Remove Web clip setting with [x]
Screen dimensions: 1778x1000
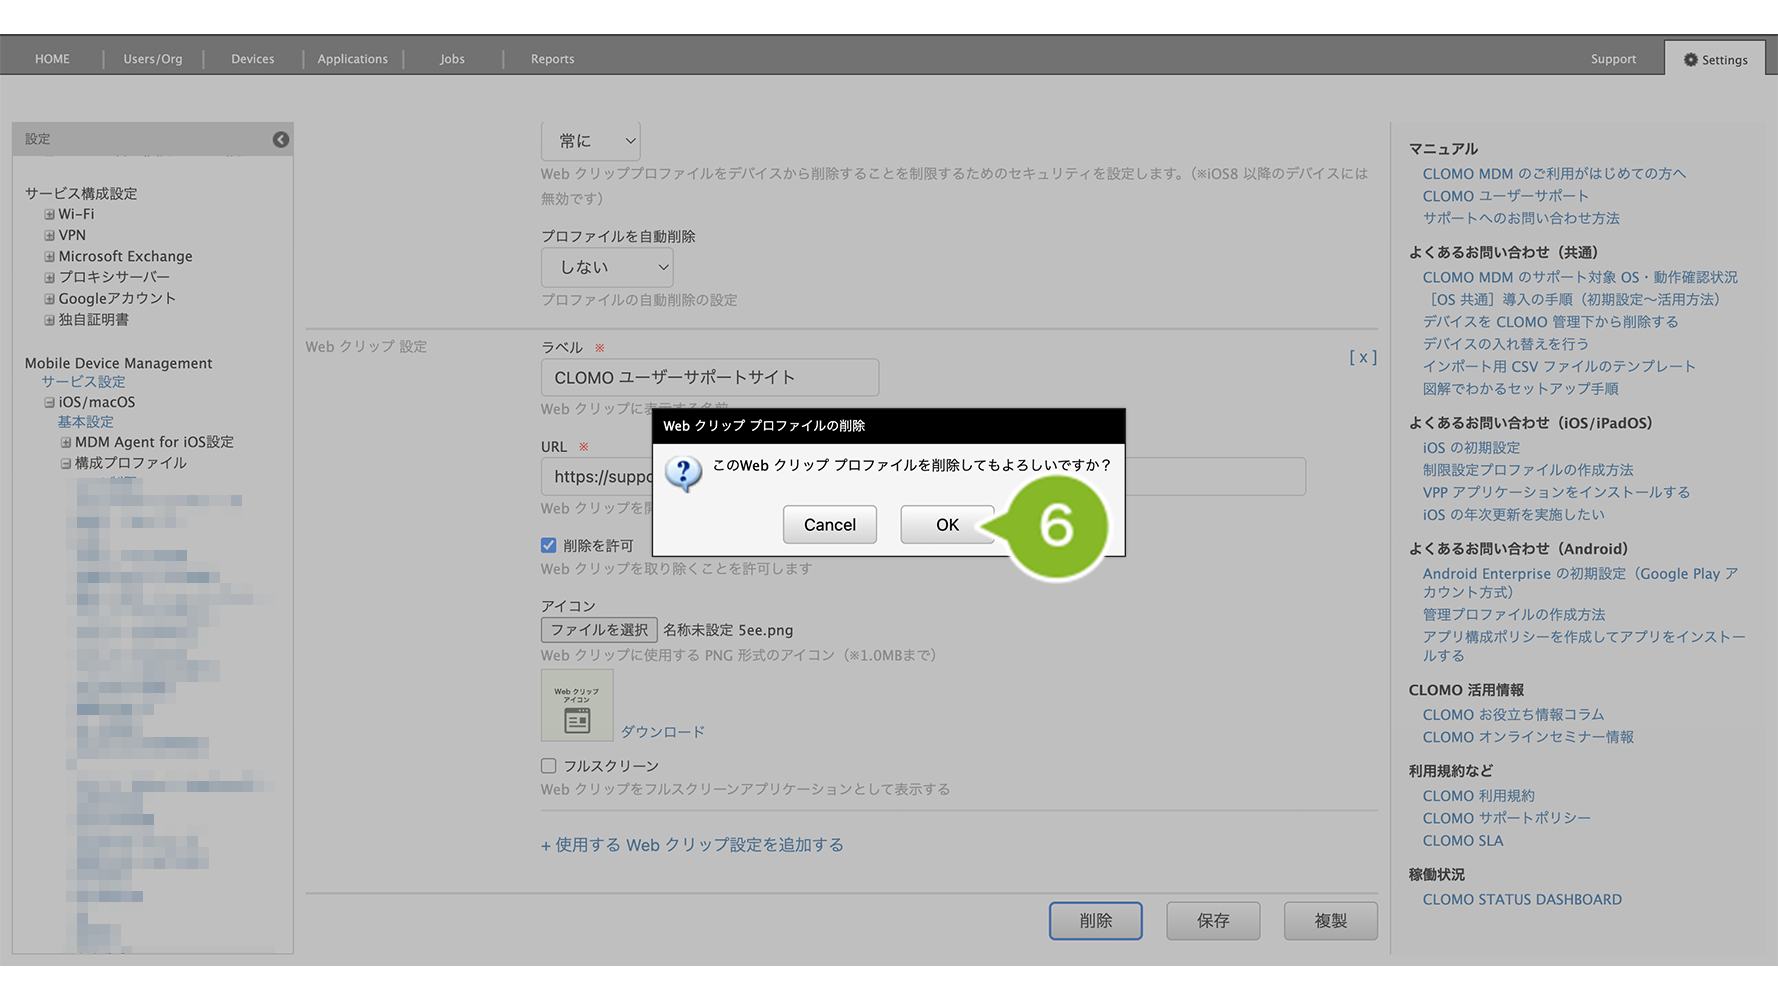pyautogui.click(x=1362, y=357)
